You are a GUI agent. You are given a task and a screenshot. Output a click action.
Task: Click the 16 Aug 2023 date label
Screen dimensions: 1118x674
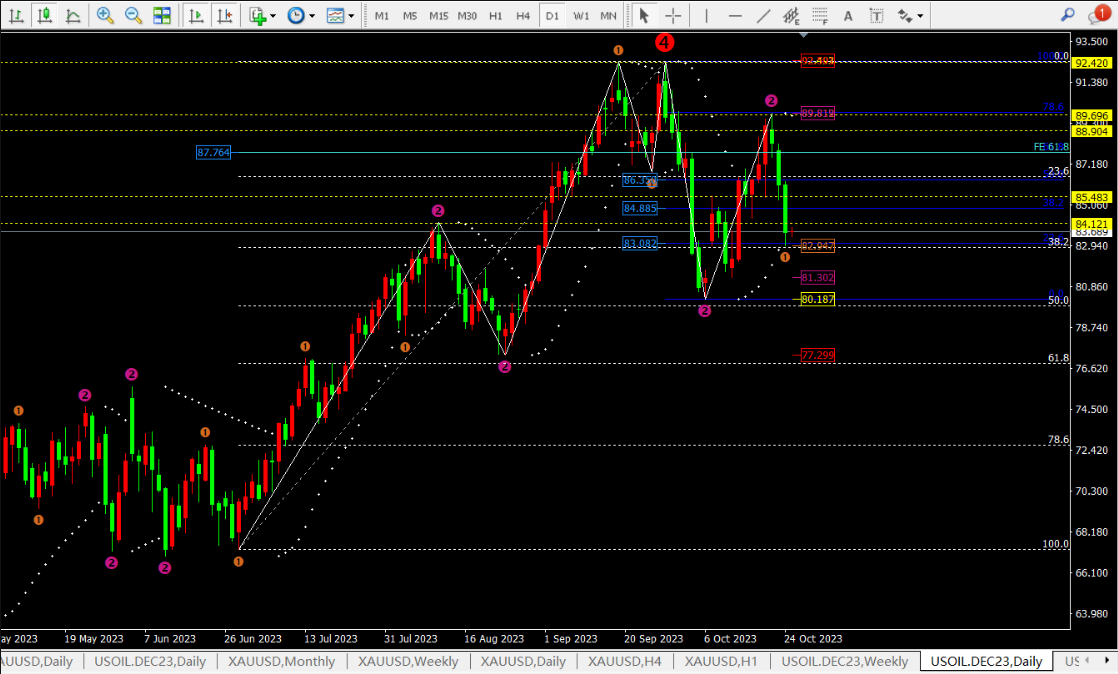494,638
